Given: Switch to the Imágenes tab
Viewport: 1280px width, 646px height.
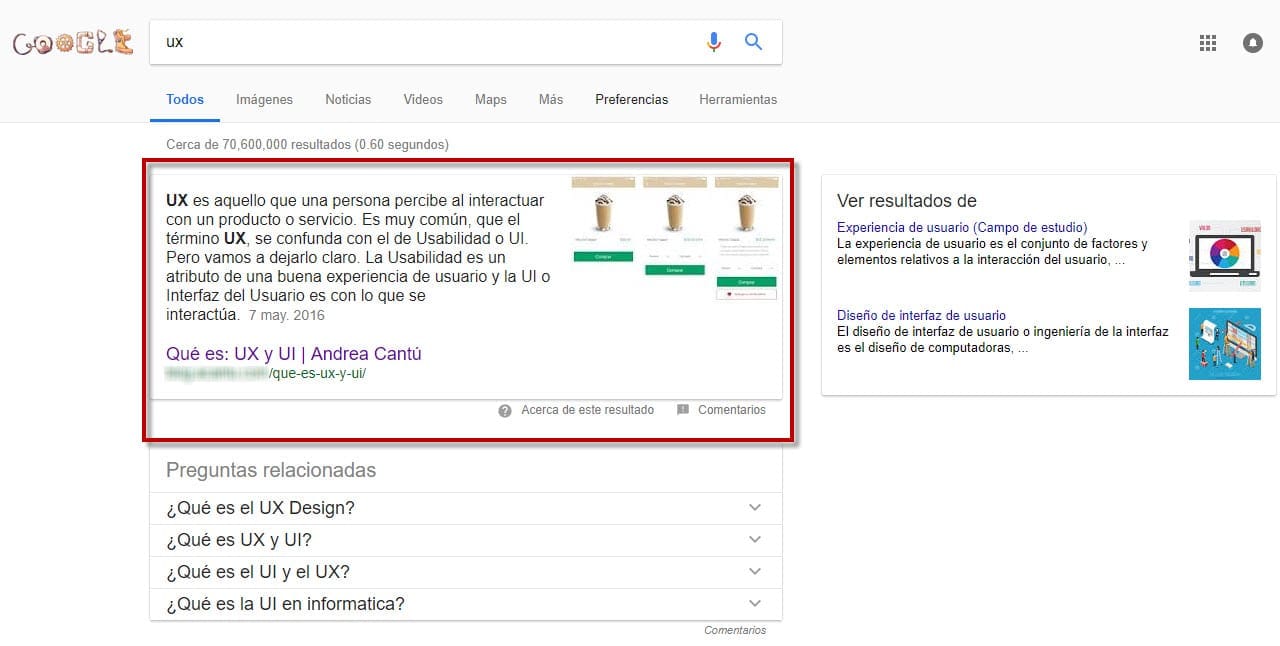Looking at the screenshot, I should (264, 99).
